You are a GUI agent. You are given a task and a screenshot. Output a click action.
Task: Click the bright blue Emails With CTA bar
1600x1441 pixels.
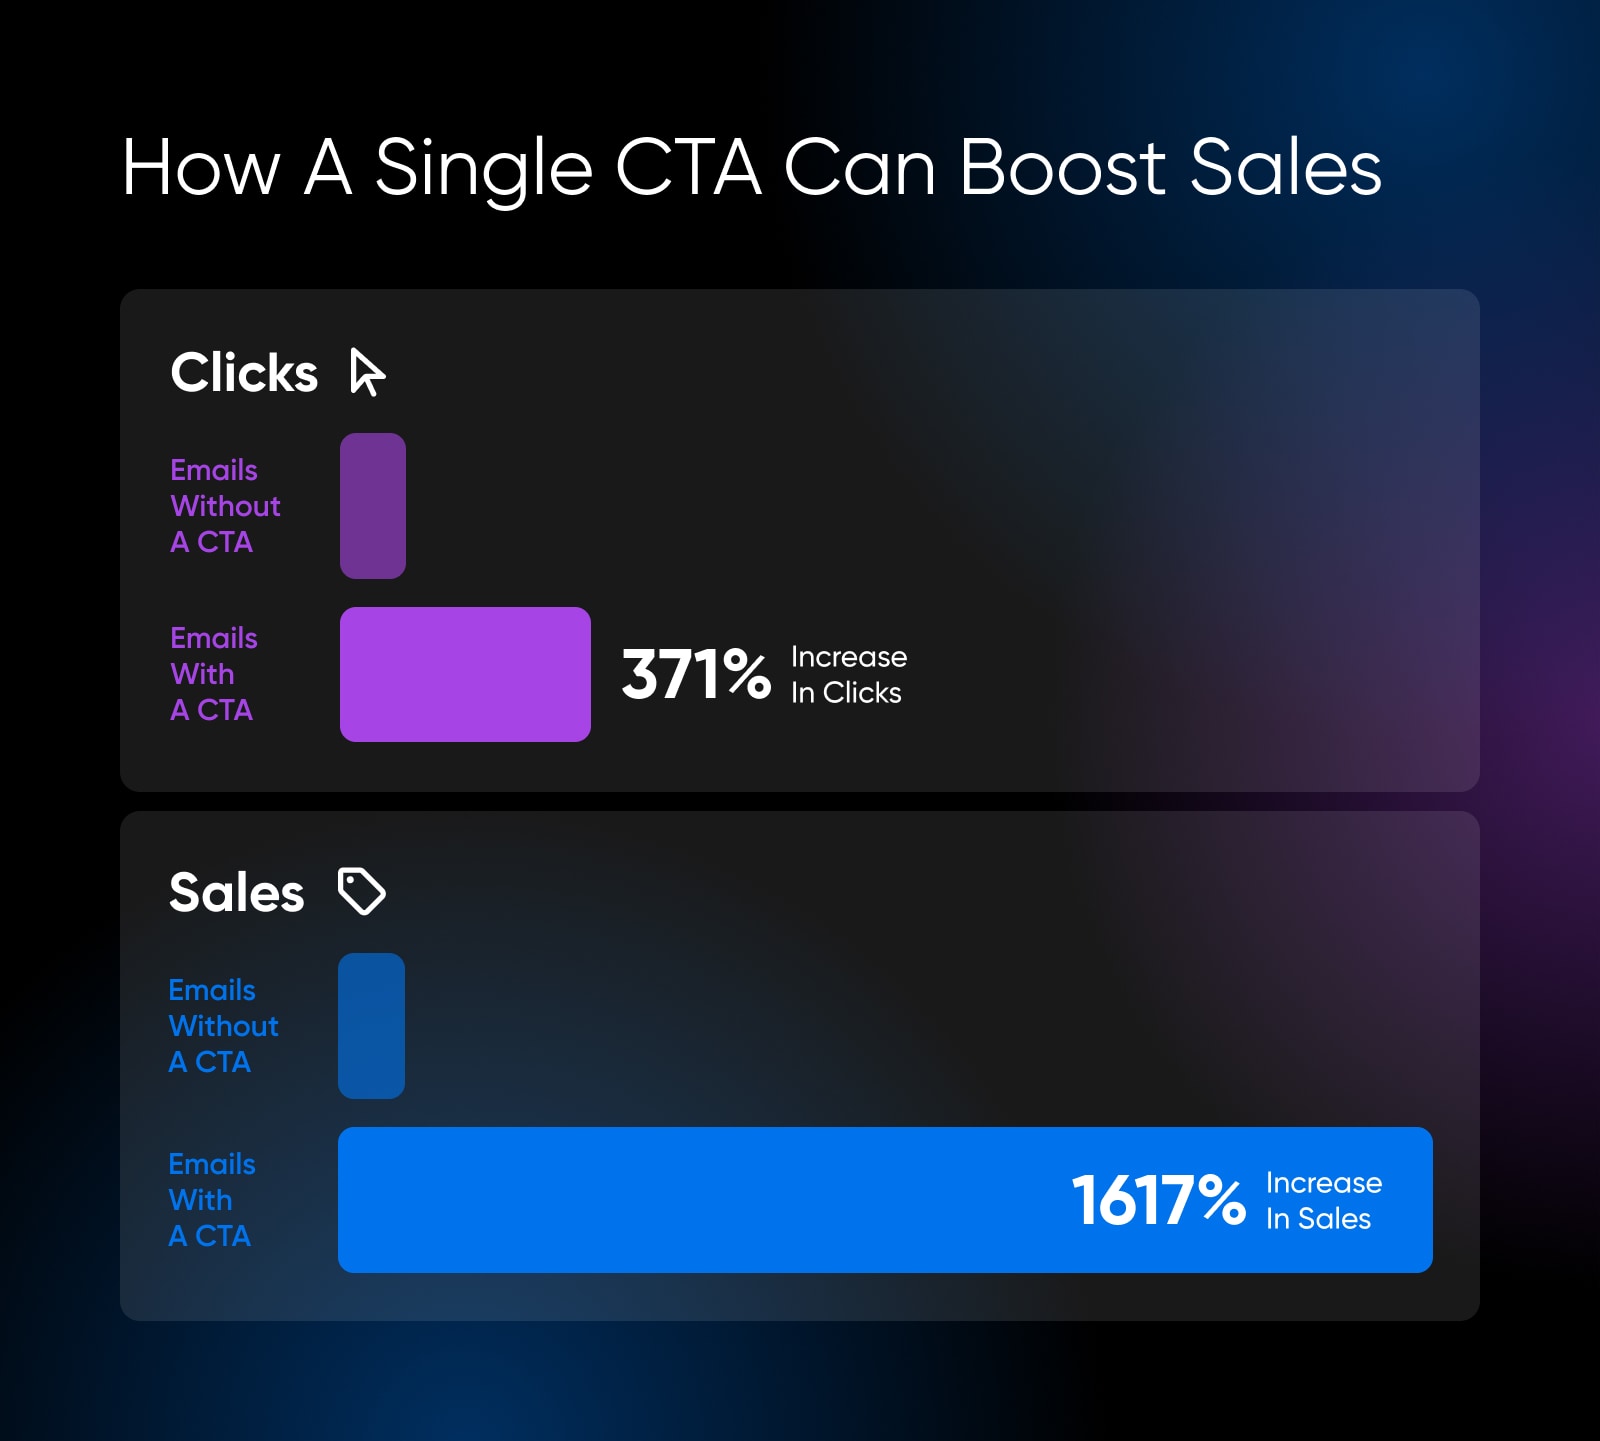tap(700, 1200)
